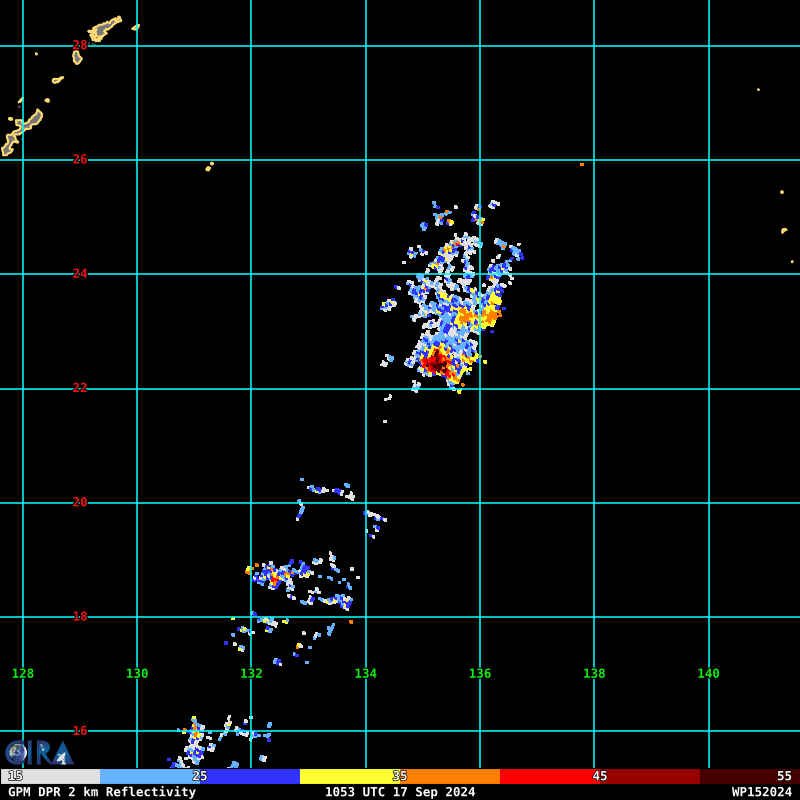Viewport: 800px width, 800px height.
Task: Click the 16 latitude label
Action: [x=80, y=731]
